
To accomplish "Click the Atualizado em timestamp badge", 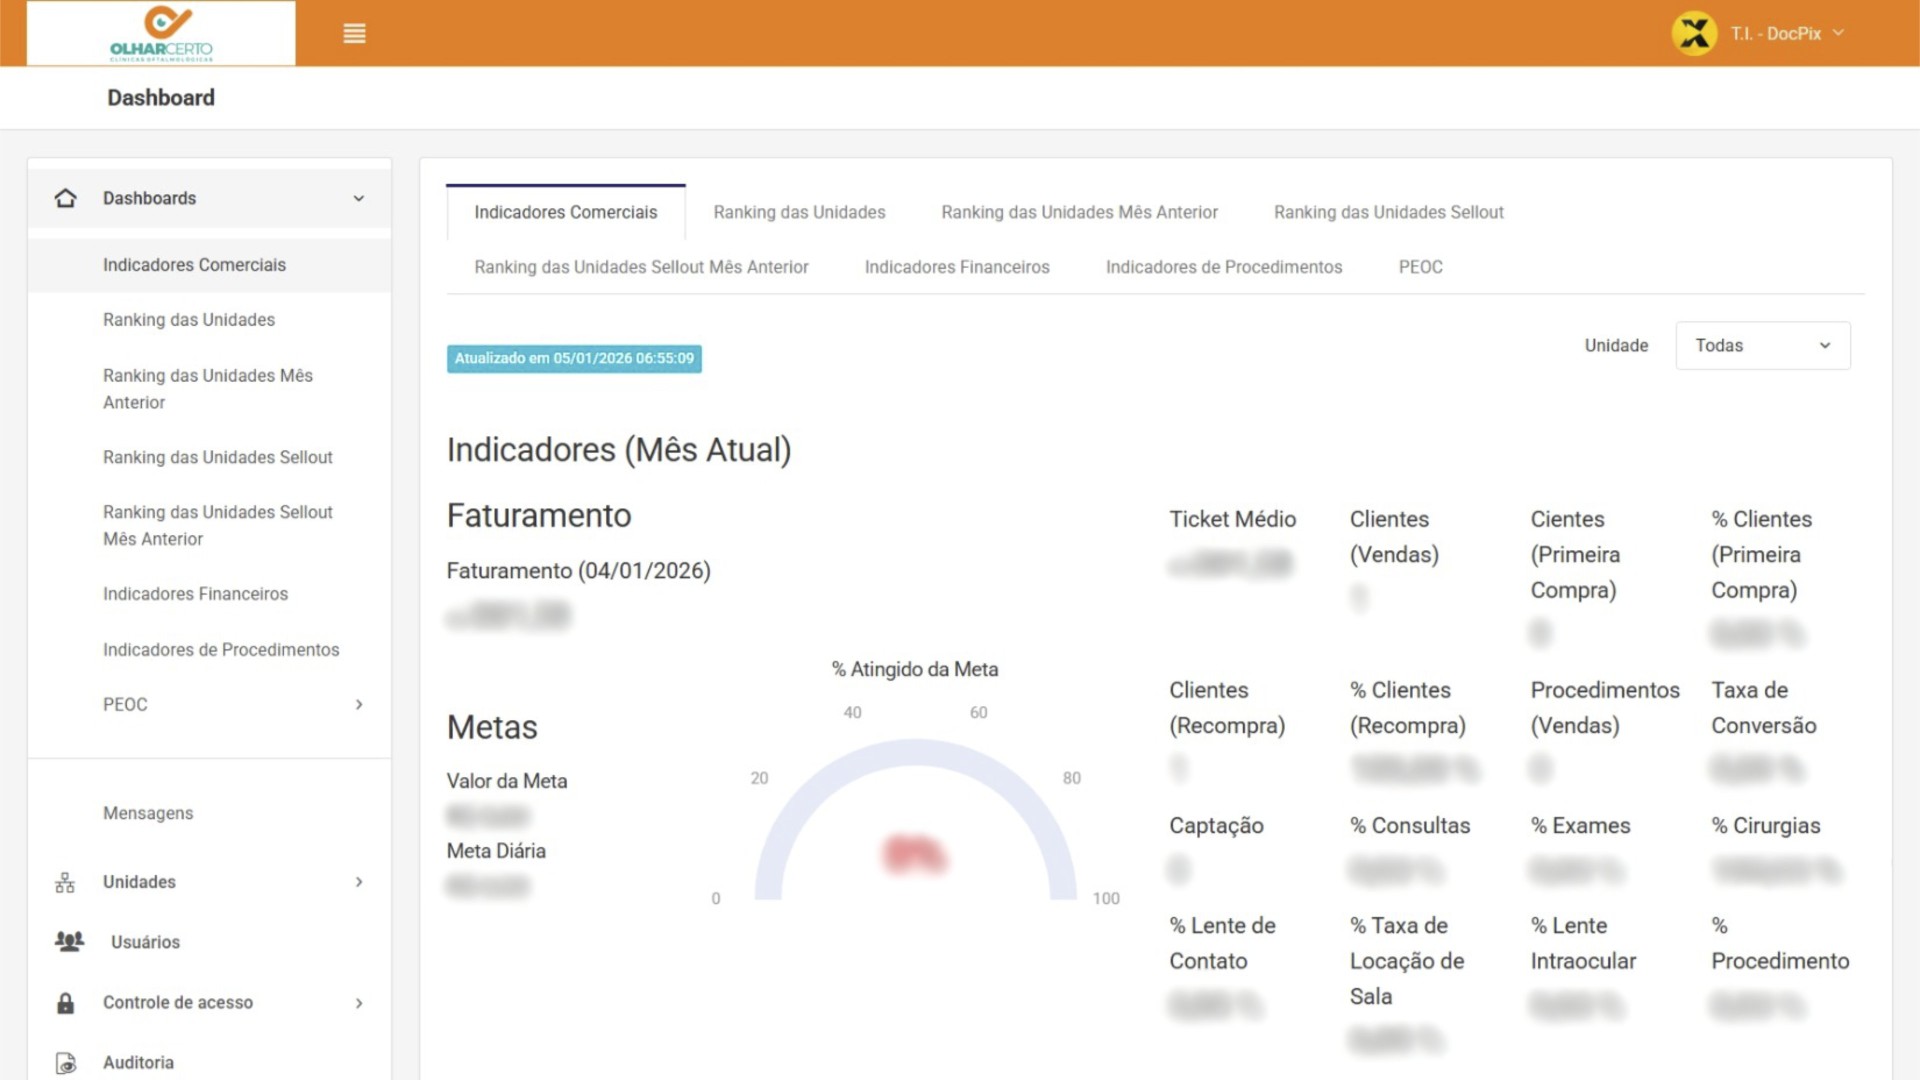I will pyautogui.click(x=574, y=359).
